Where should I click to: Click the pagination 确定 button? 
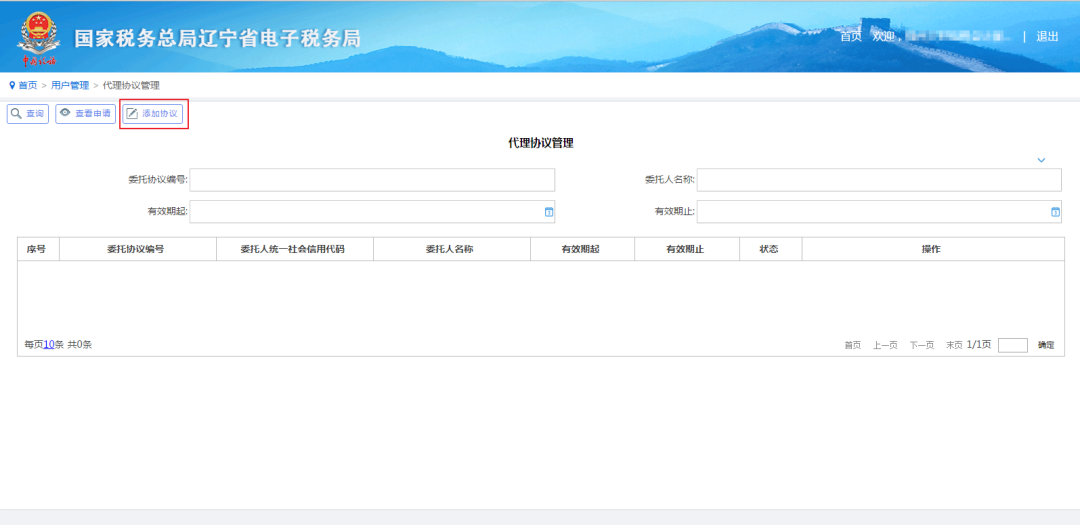(1046, 345)
